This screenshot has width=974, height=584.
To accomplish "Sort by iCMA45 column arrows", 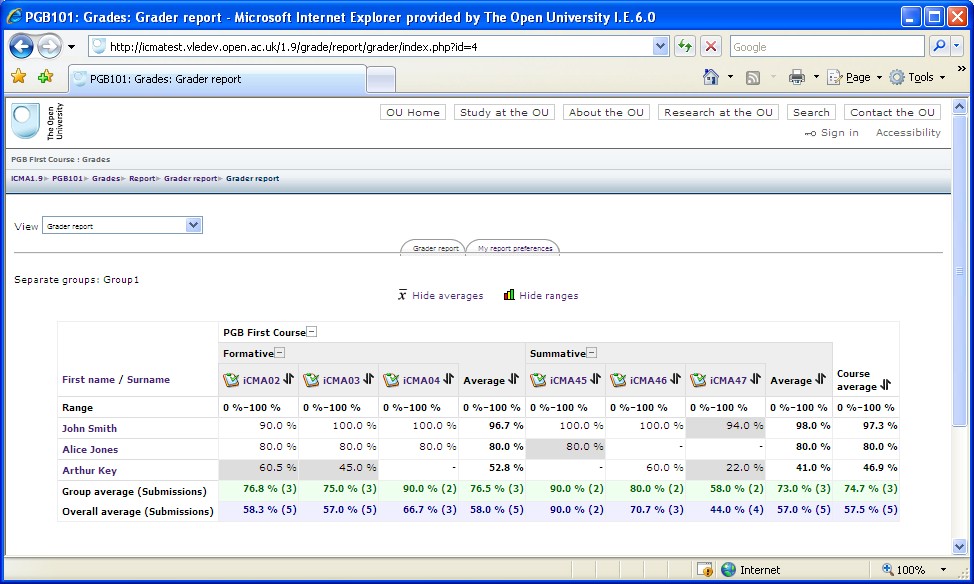I will pos(595,379).
